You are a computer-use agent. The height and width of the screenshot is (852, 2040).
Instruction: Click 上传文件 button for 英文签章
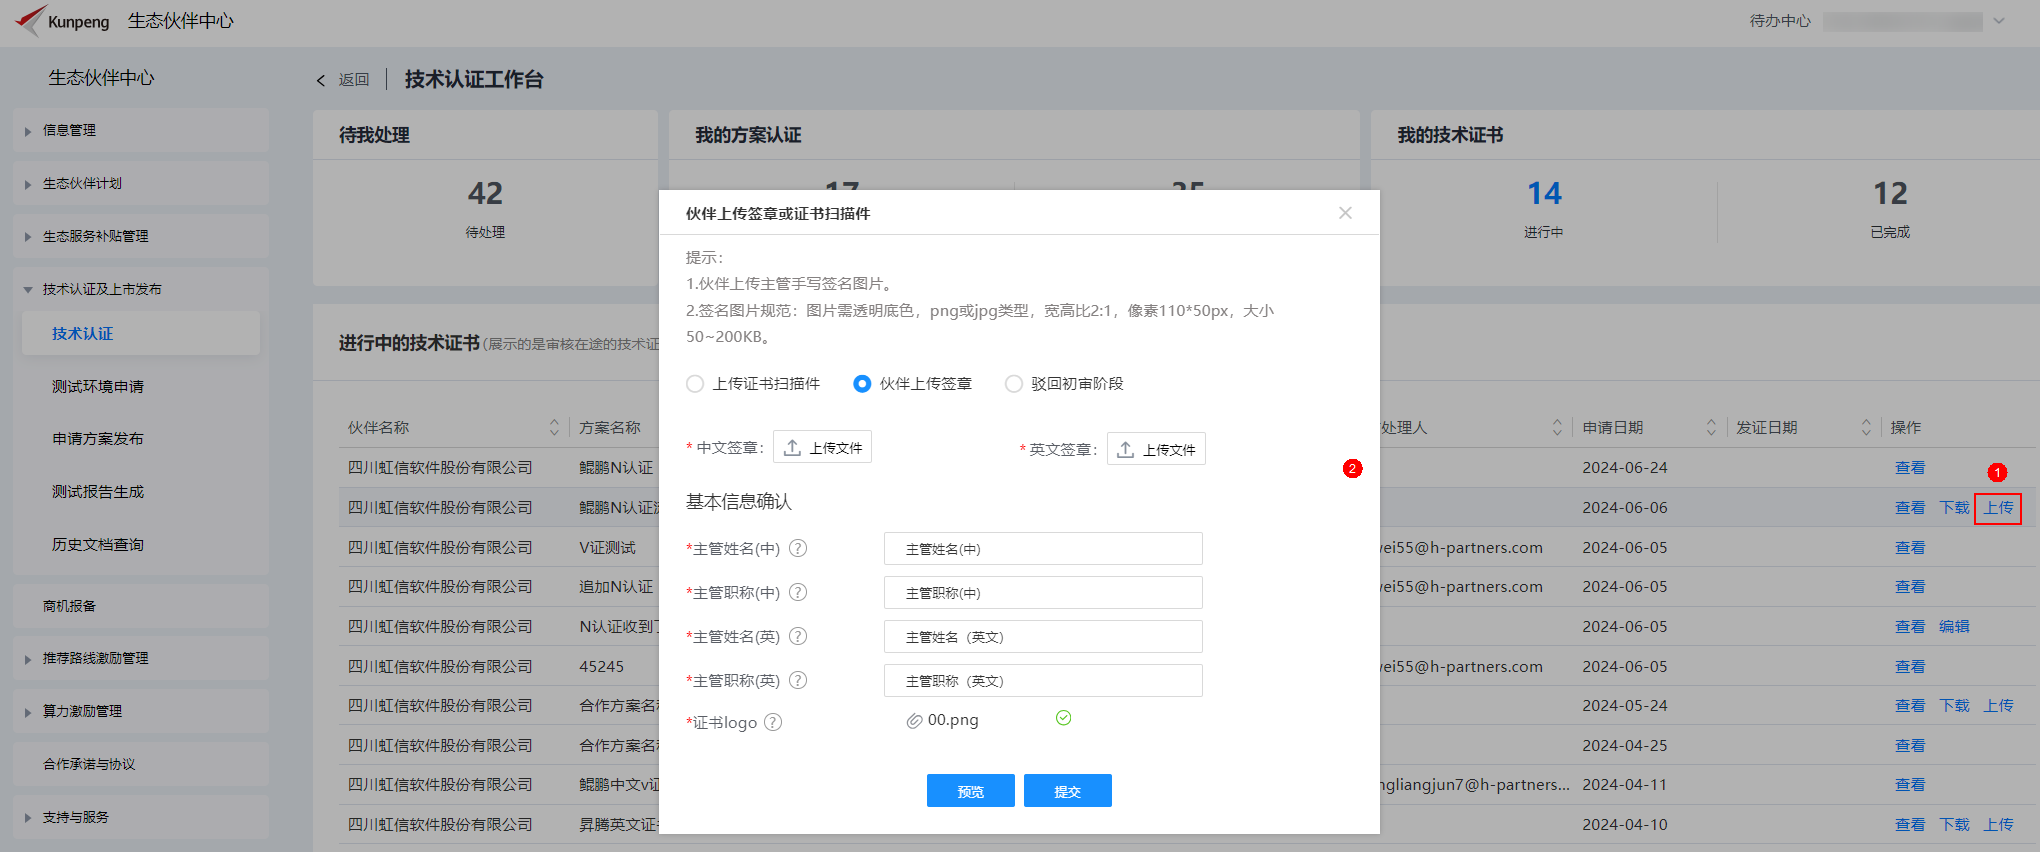pyautogui.click(x=1156, y=449)
